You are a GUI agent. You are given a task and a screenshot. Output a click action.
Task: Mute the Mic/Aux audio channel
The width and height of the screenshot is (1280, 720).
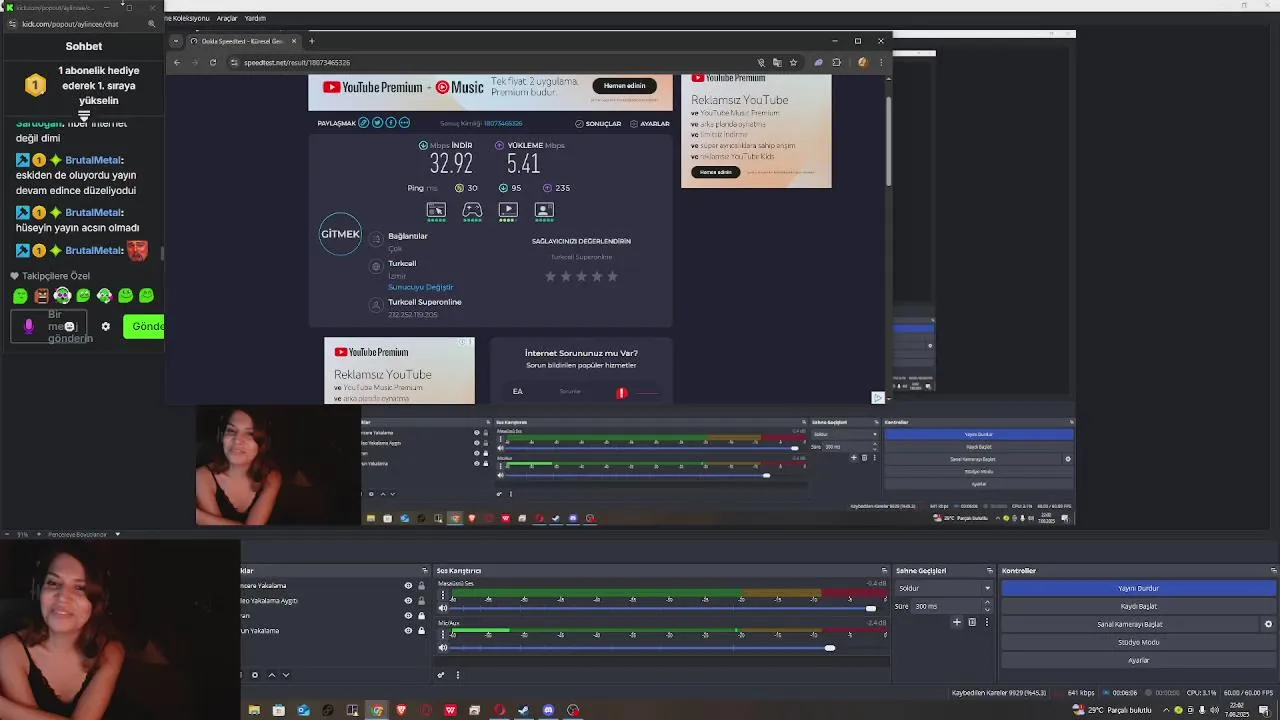pos(443,648)
